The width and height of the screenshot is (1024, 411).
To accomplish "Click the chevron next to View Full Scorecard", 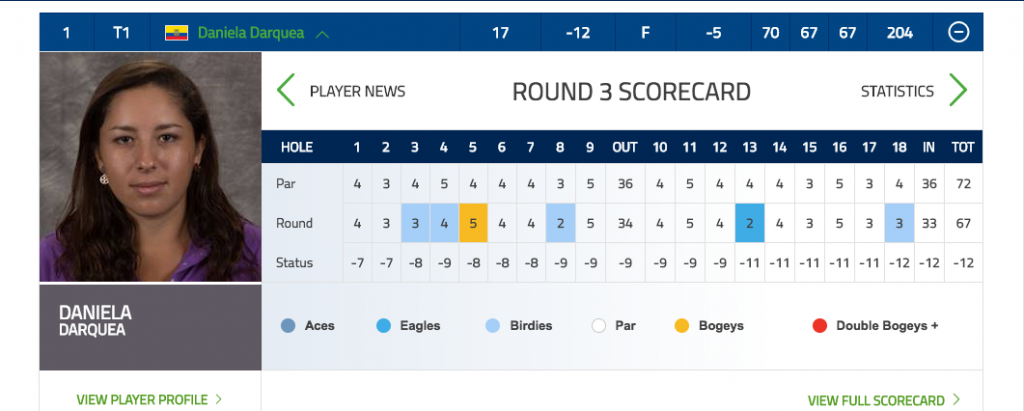I will [956, 399].
